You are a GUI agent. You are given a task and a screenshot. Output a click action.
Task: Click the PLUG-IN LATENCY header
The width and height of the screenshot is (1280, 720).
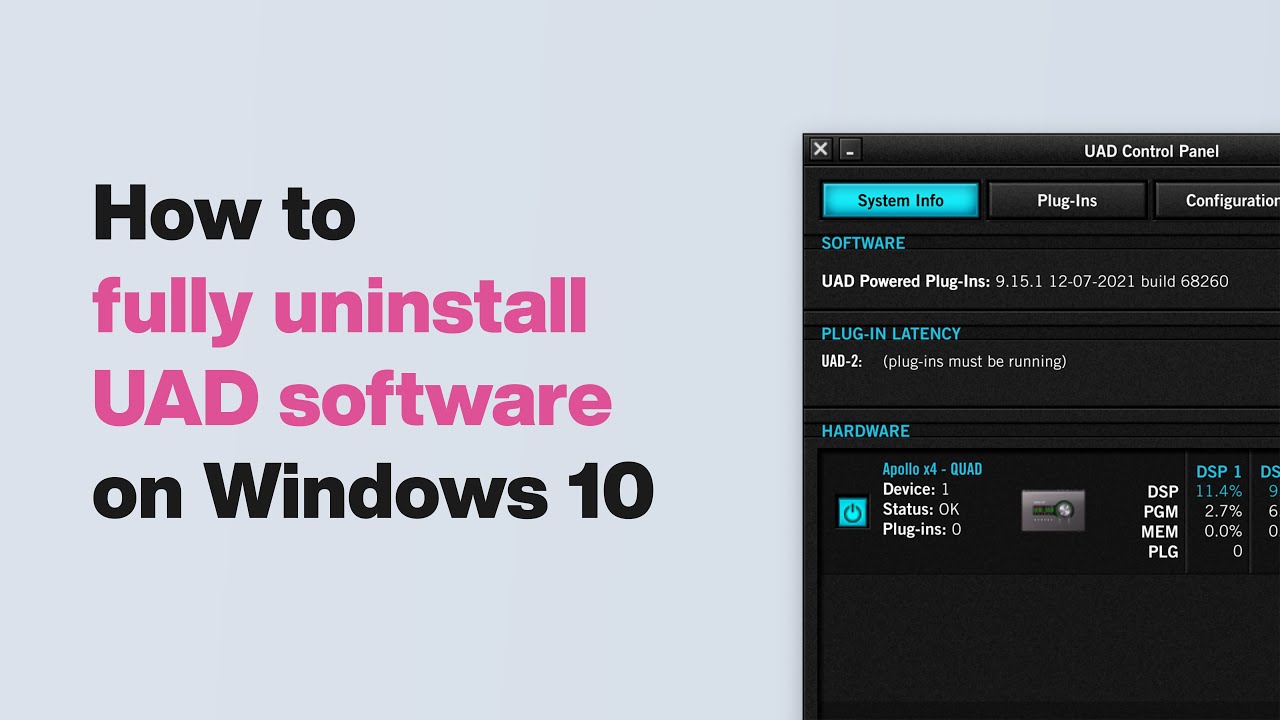tap(891, 333)
